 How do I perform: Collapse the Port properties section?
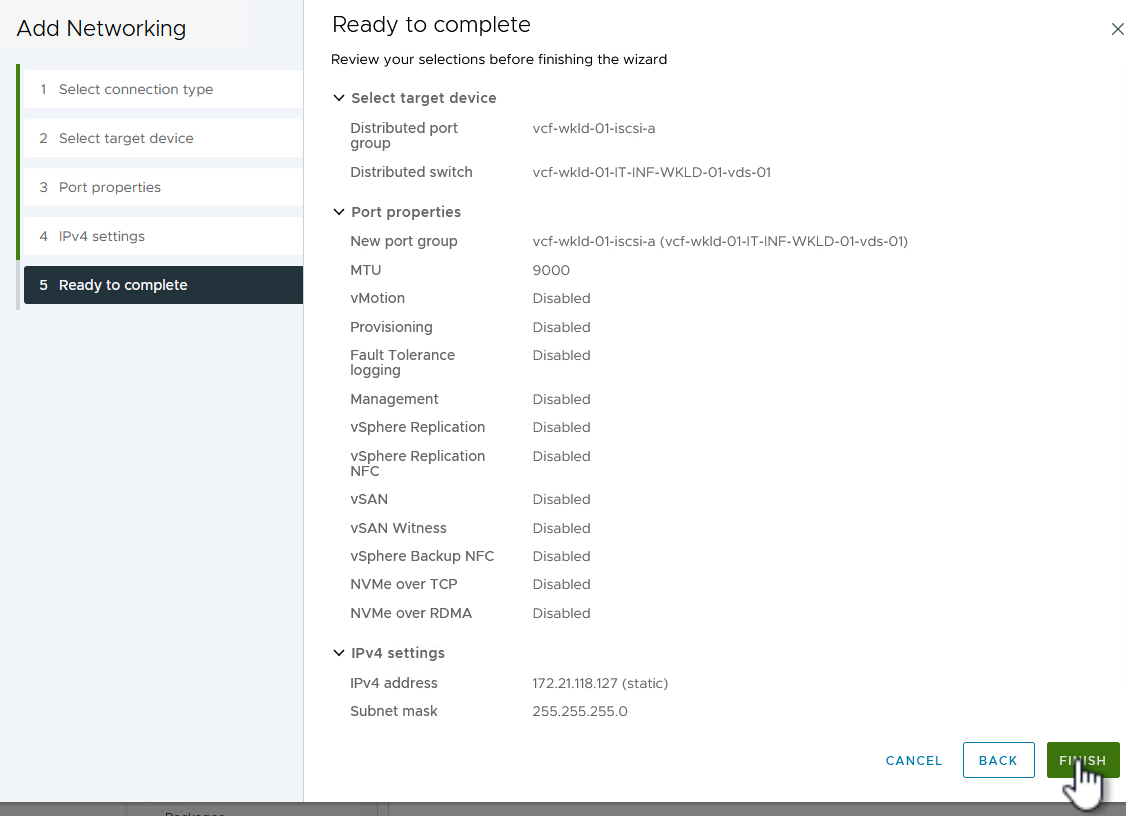339,212
